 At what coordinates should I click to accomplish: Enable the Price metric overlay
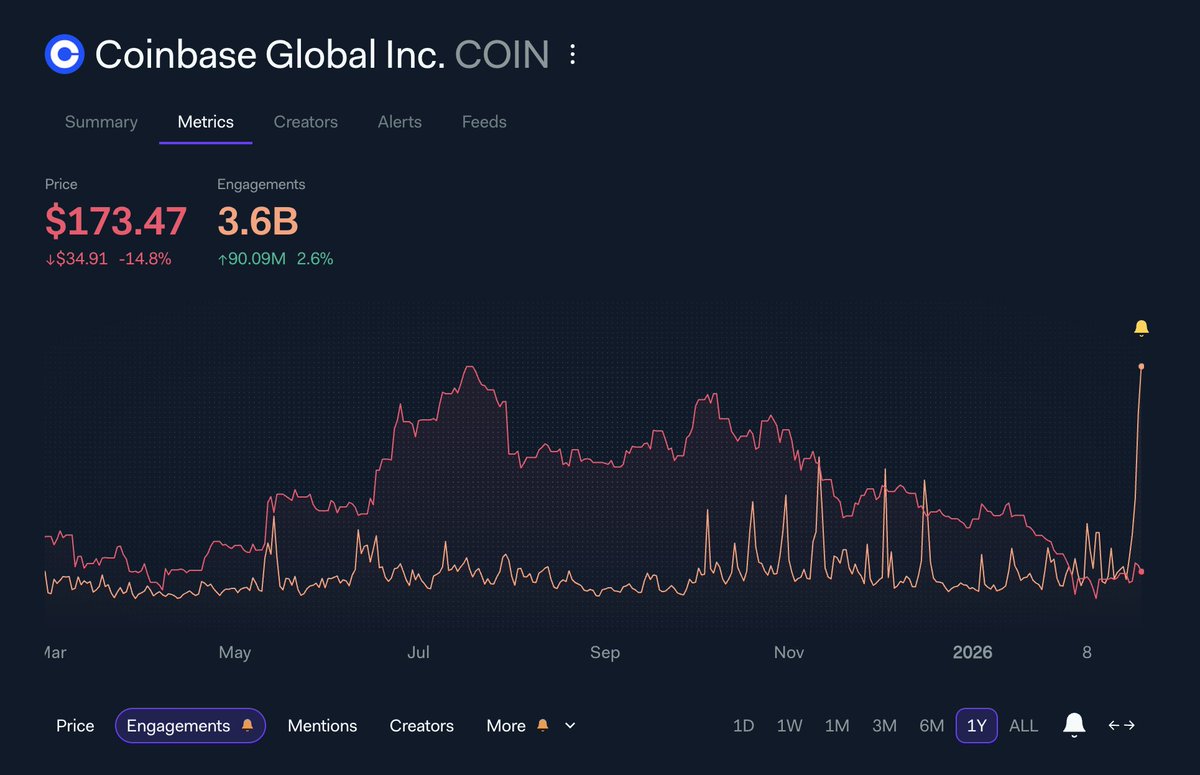(x=75, y=725)
